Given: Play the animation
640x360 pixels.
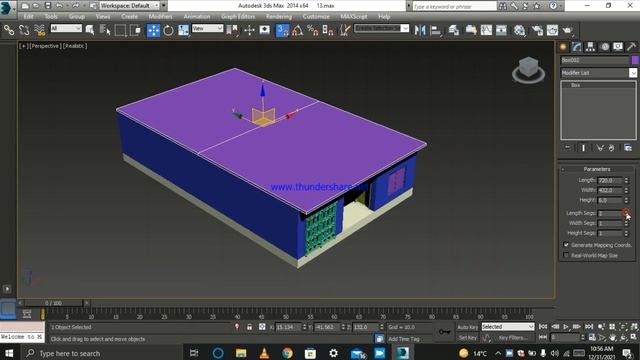Looking at the screenshot, I should (566, 327).
